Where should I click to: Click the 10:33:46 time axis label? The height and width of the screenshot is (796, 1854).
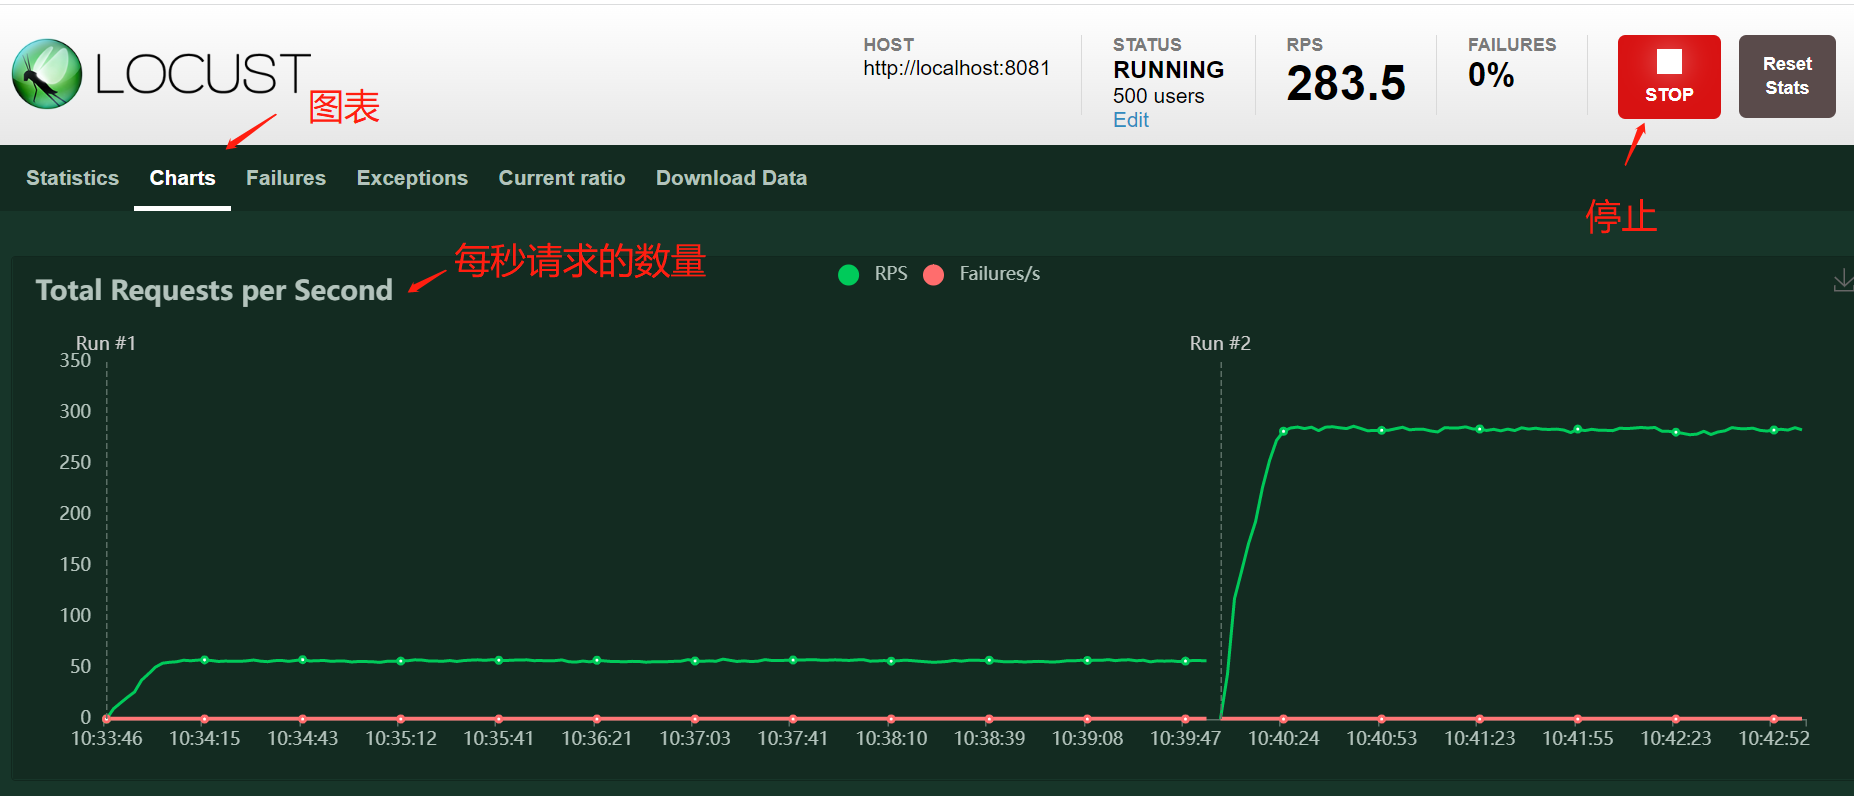pos(107,738)
